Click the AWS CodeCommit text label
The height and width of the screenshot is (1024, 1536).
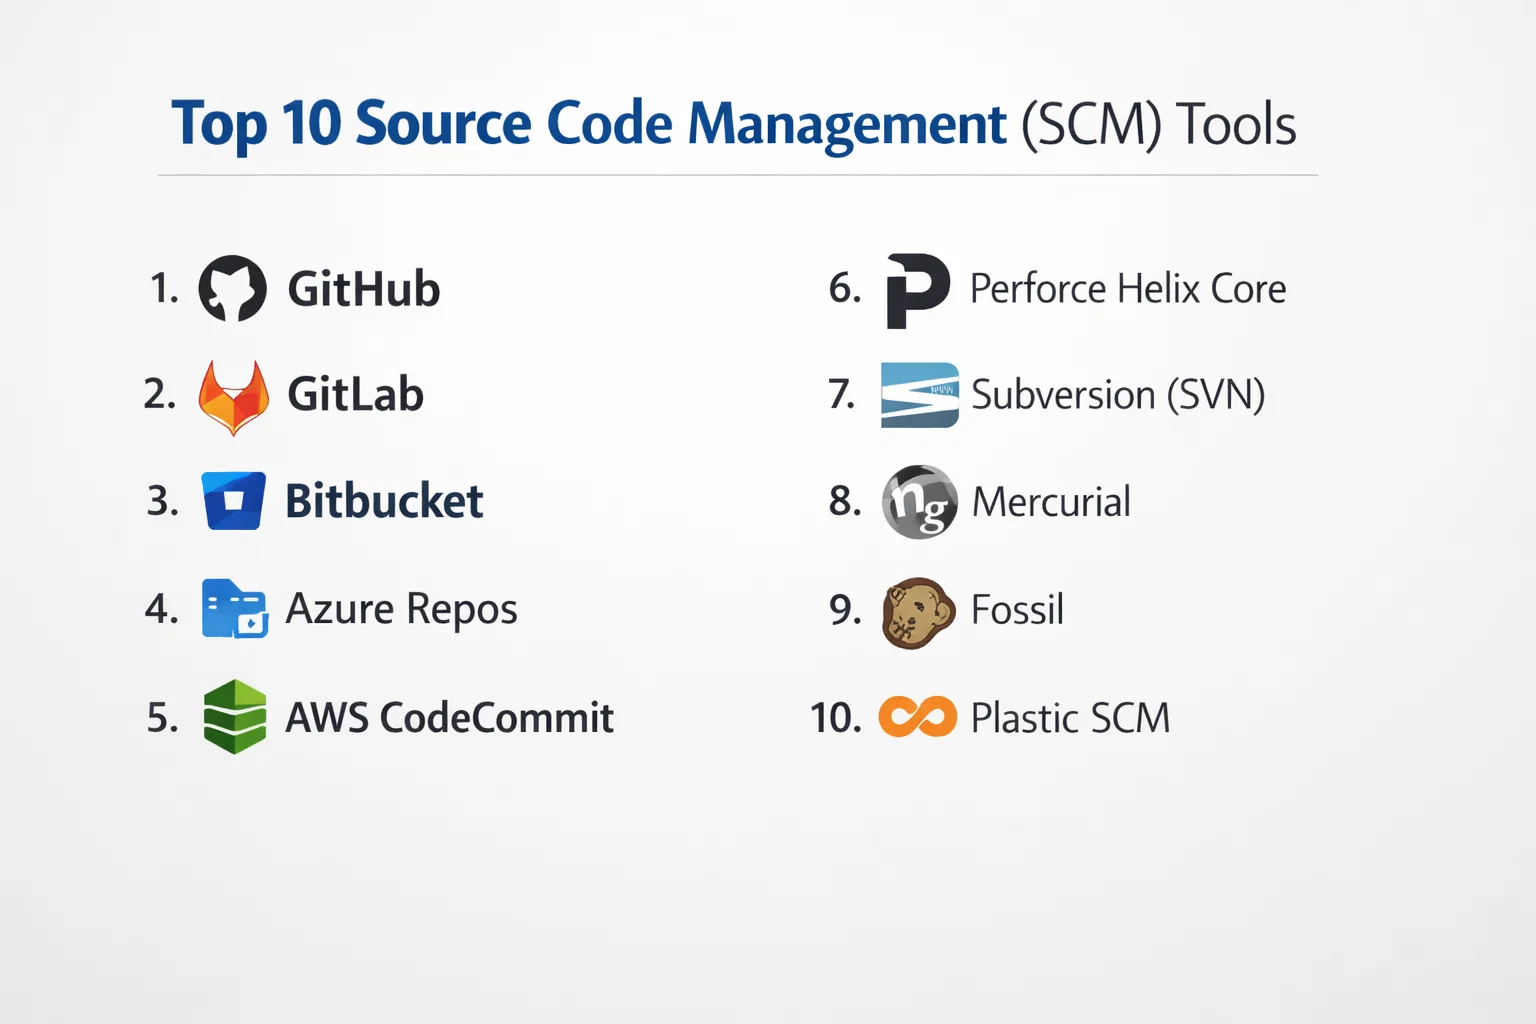coord(449,718)
